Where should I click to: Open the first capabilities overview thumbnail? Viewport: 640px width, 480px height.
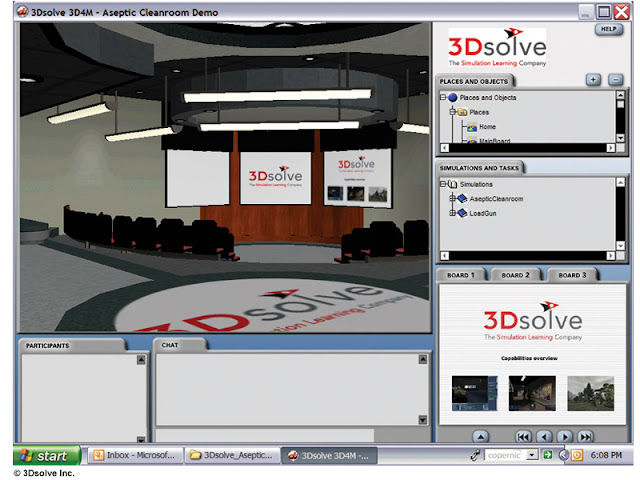(475, 393)
